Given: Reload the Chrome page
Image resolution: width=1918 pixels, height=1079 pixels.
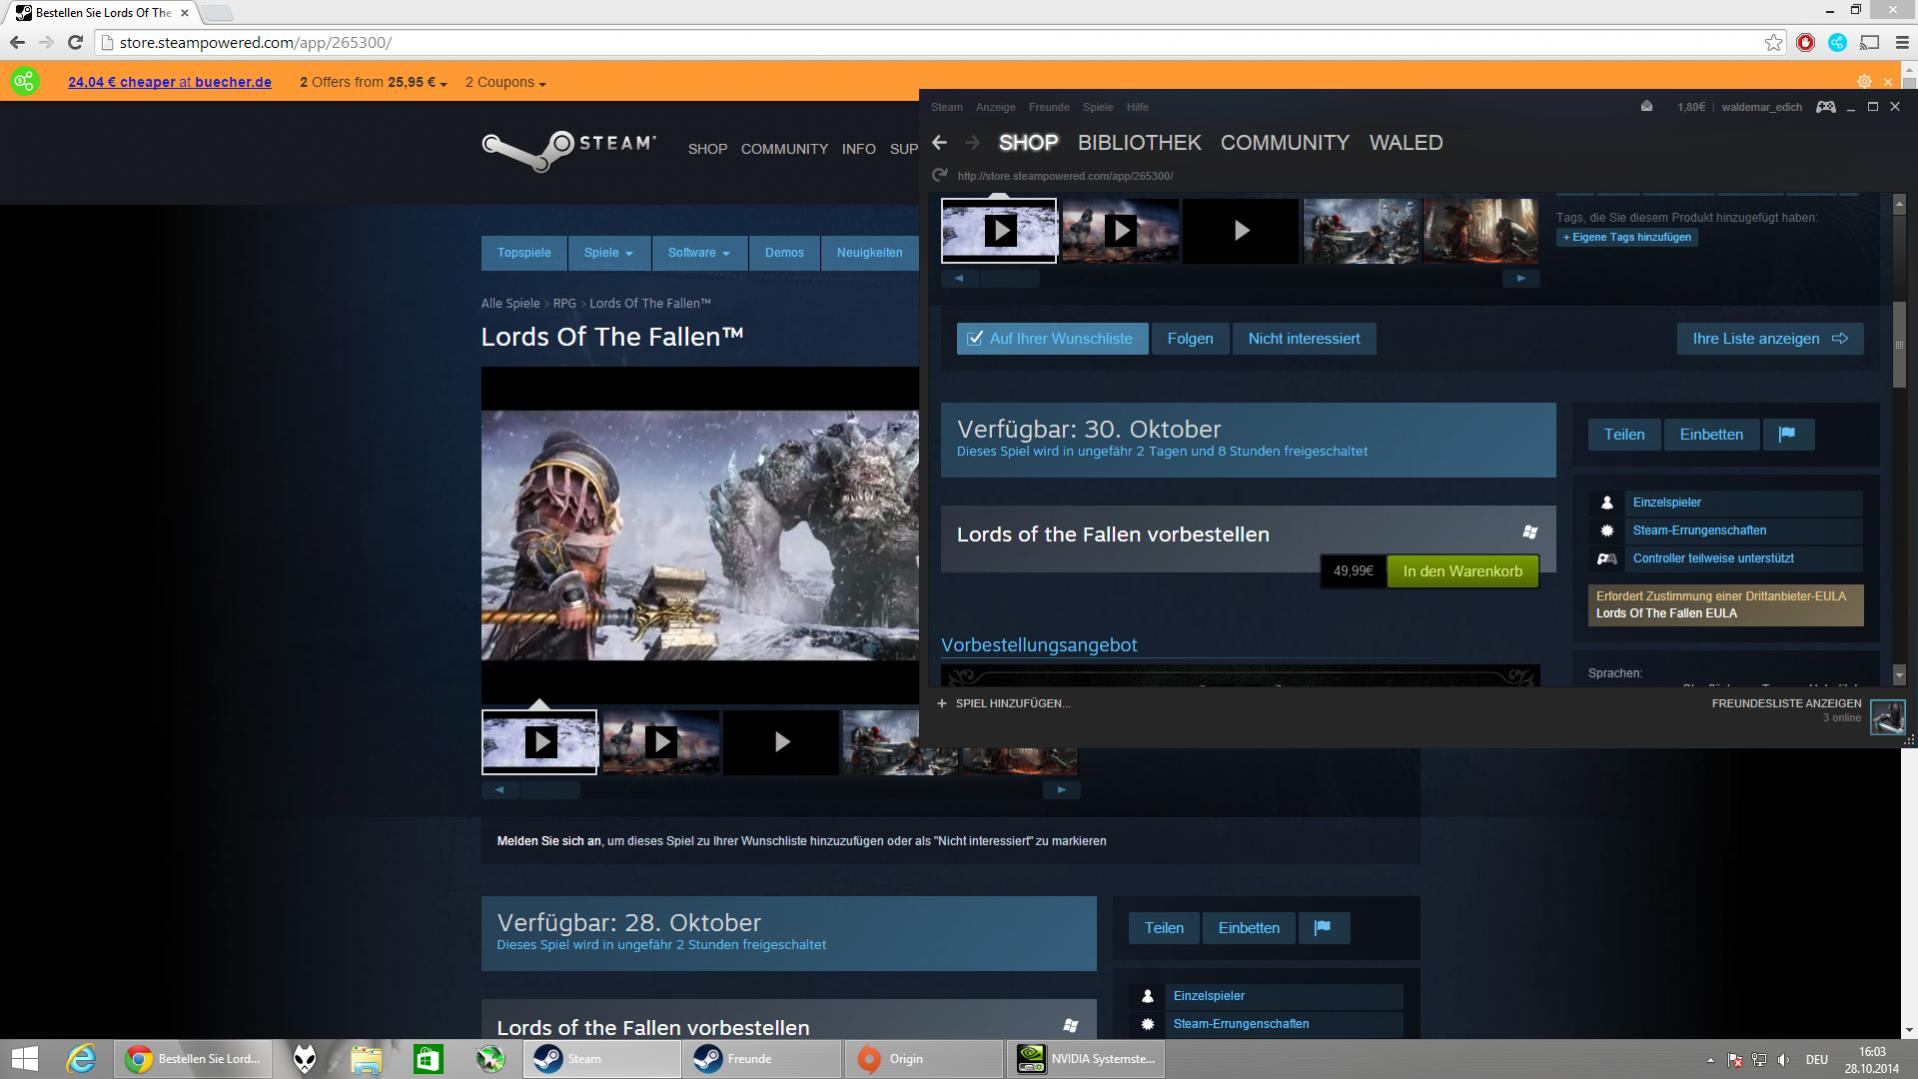Looking at the screenshot, I should (75, 42).
